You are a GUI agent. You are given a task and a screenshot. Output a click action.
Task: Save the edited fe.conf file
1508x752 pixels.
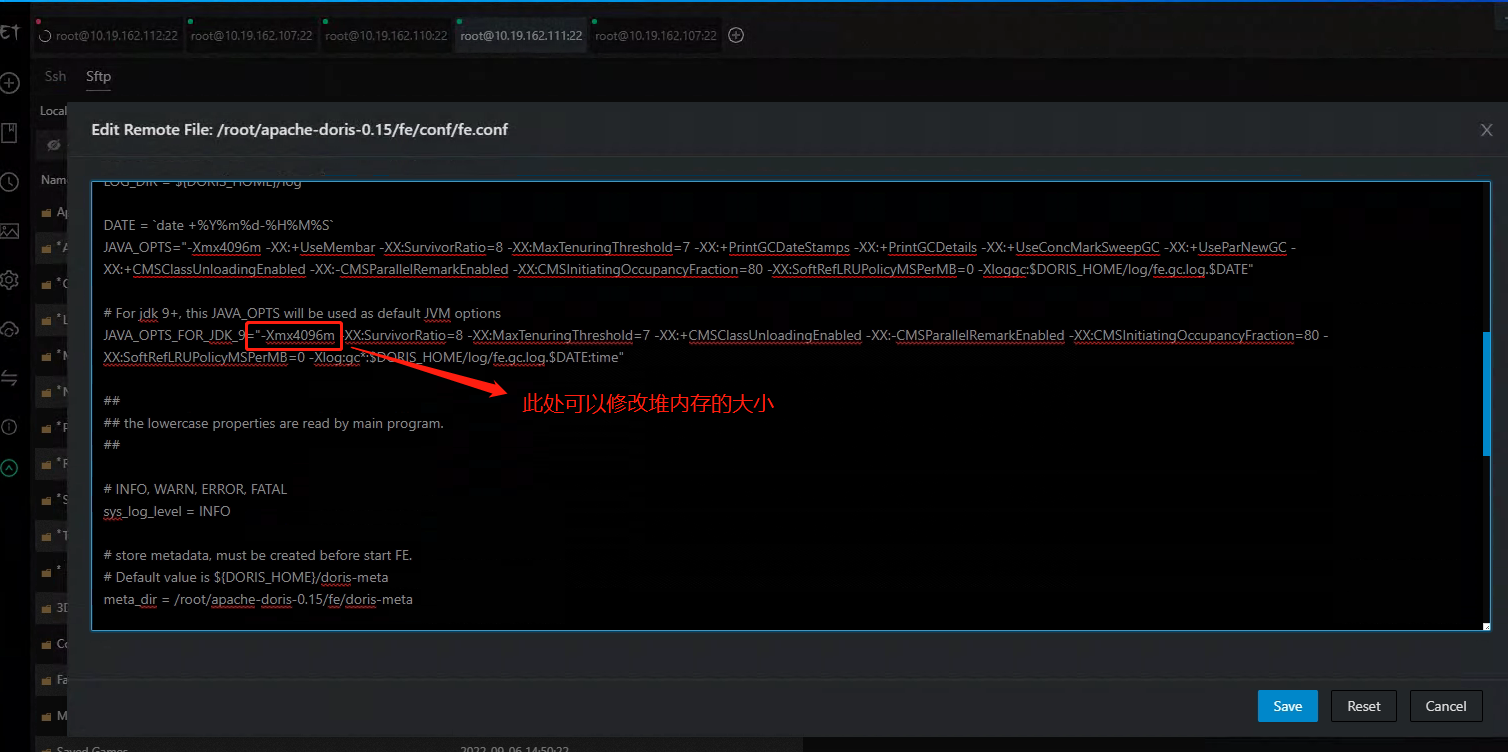(1288, 706)
